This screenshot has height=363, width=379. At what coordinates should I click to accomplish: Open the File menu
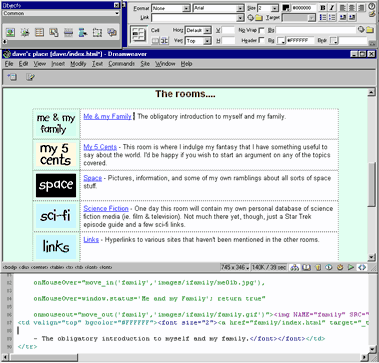tap(9, 64)
